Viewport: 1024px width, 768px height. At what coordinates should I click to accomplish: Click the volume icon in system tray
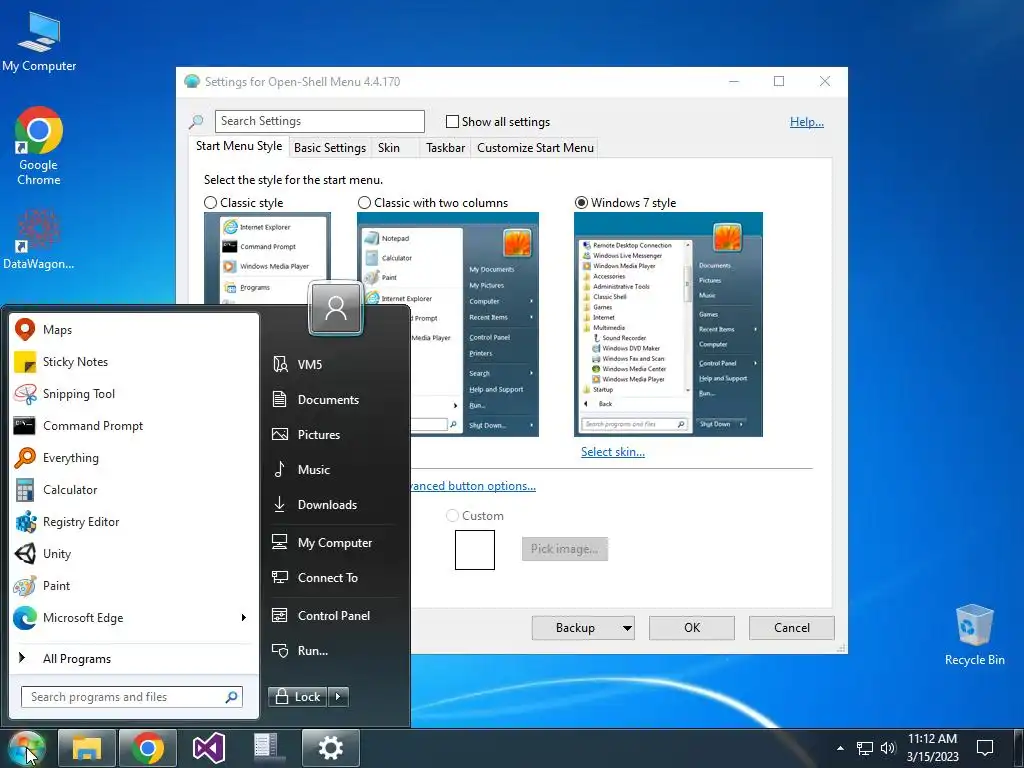888,748
